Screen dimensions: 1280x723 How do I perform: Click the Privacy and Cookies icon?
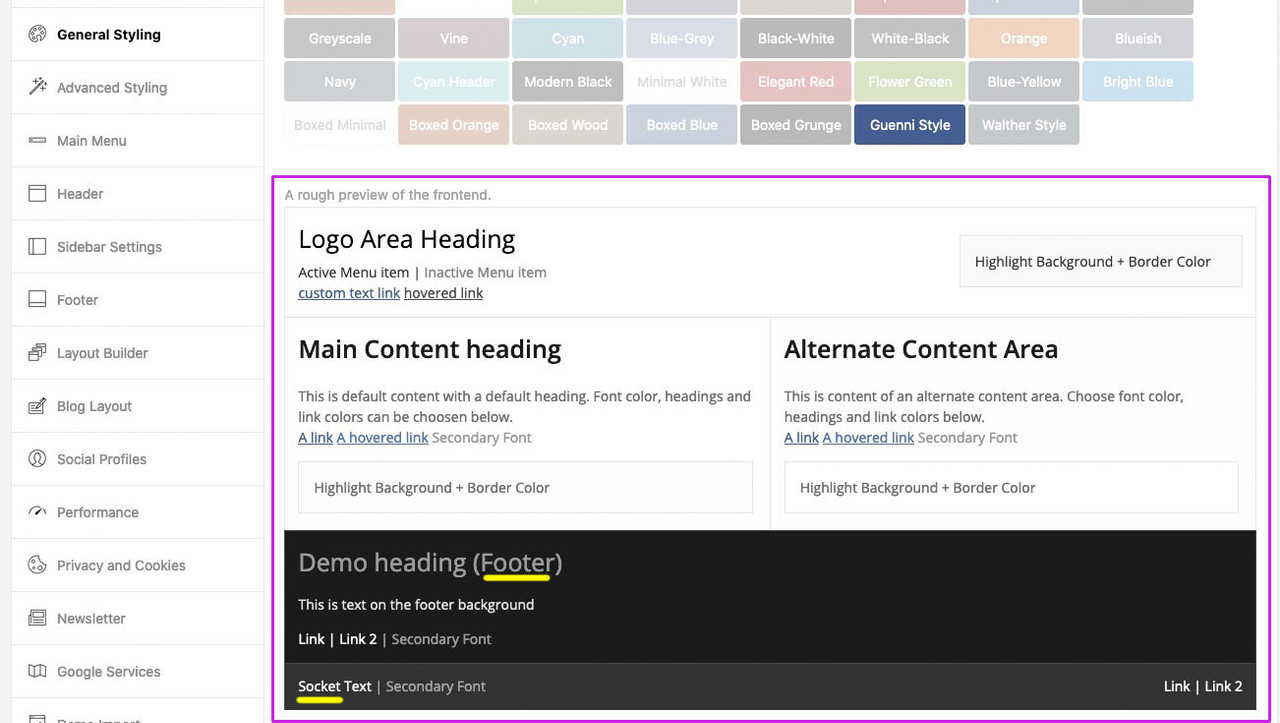click(37, 564)
